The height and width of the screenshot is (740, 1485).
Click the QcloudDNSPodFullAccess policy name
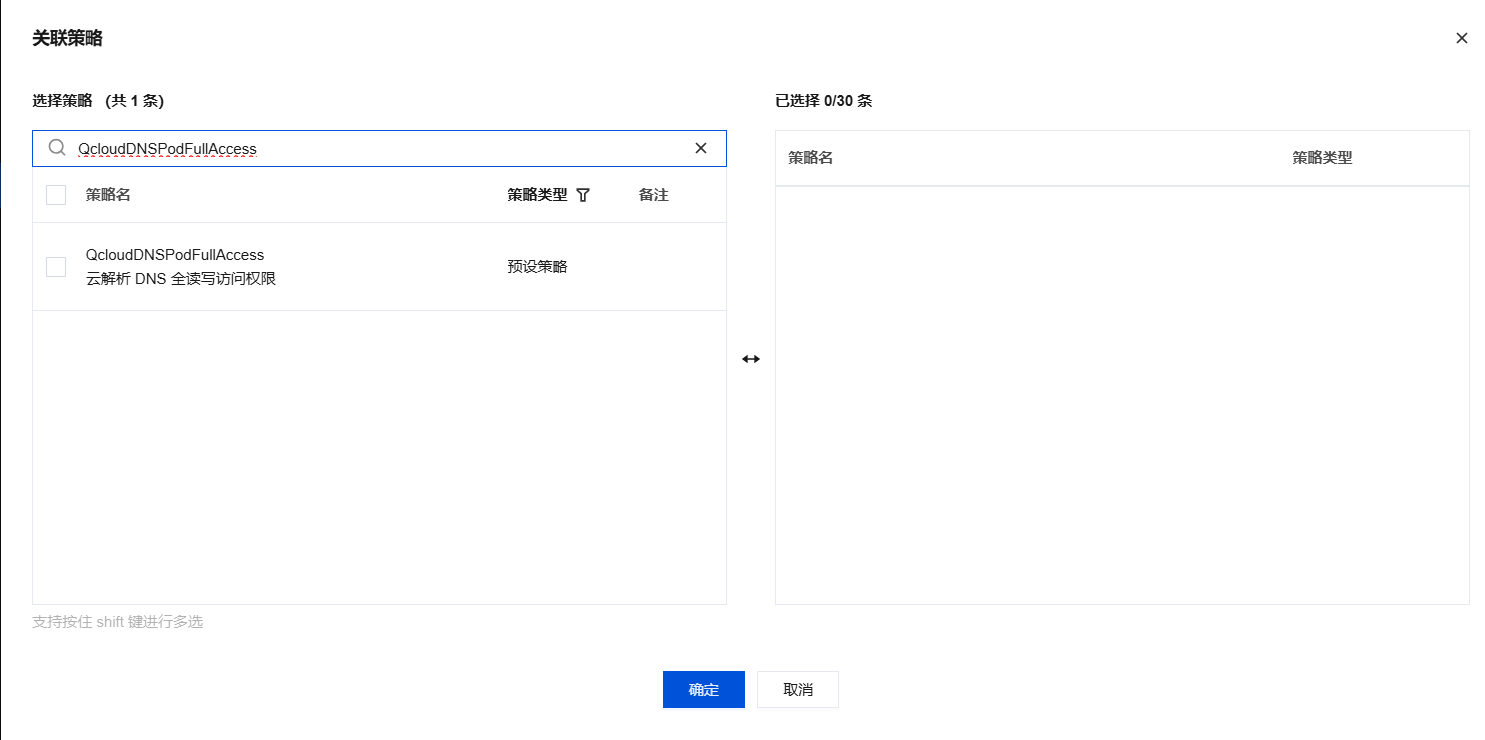tap(175, 255)
